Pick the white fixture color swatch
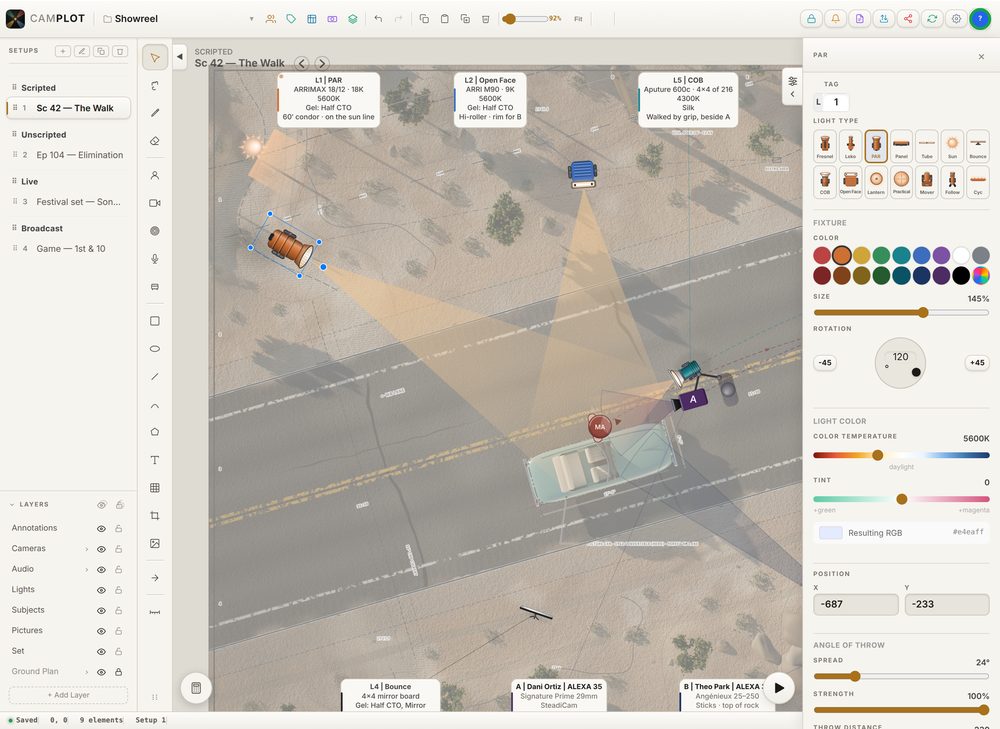This screenshot has width=1000, height=729. [x=961, y=255]
